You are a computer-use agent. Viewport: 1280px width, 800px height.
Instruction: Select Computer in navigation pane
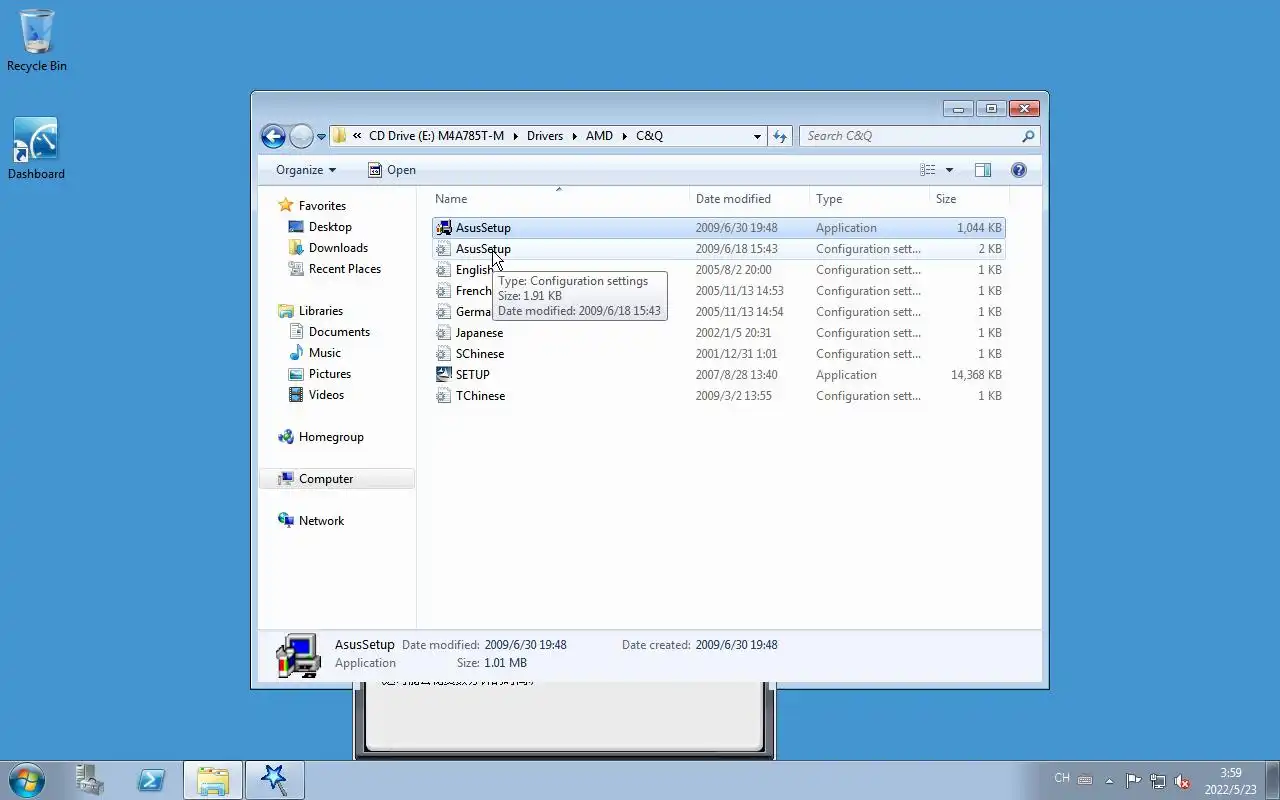[x=337, y=479]
